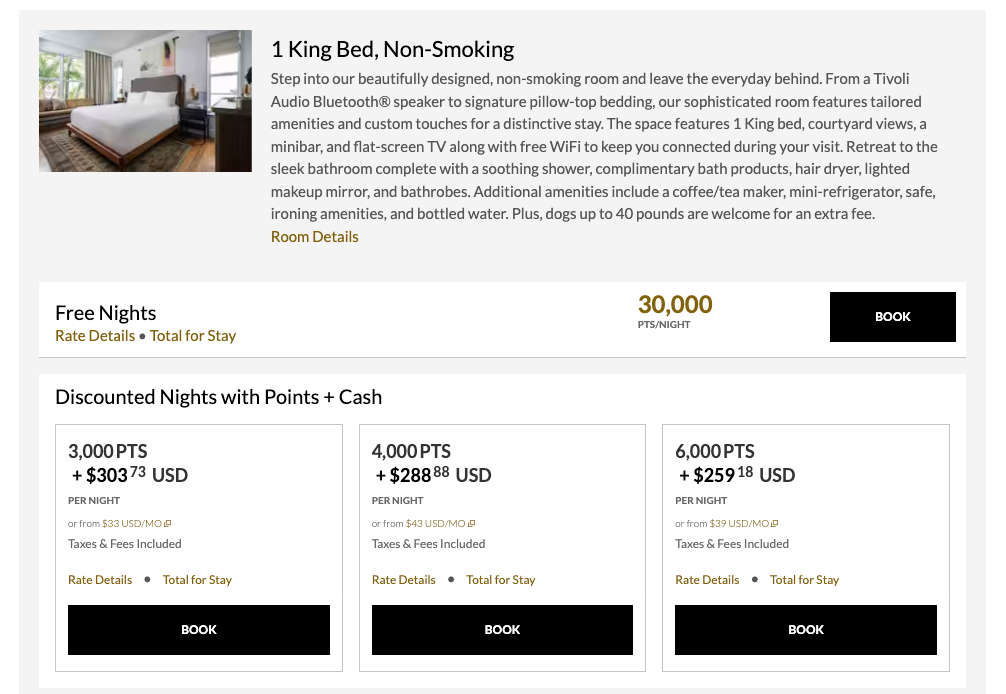This screenshot has height=694, width=1006.
Task: View Total for Stay under Free Nights
Action: 192,336
